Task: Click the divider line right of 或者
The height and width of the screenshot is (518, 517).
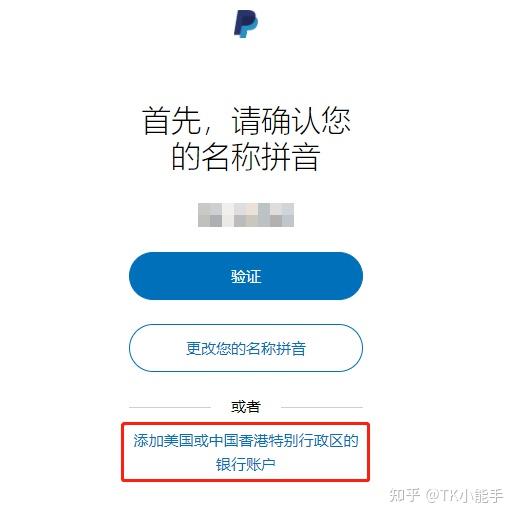Action: pos(322,407)
